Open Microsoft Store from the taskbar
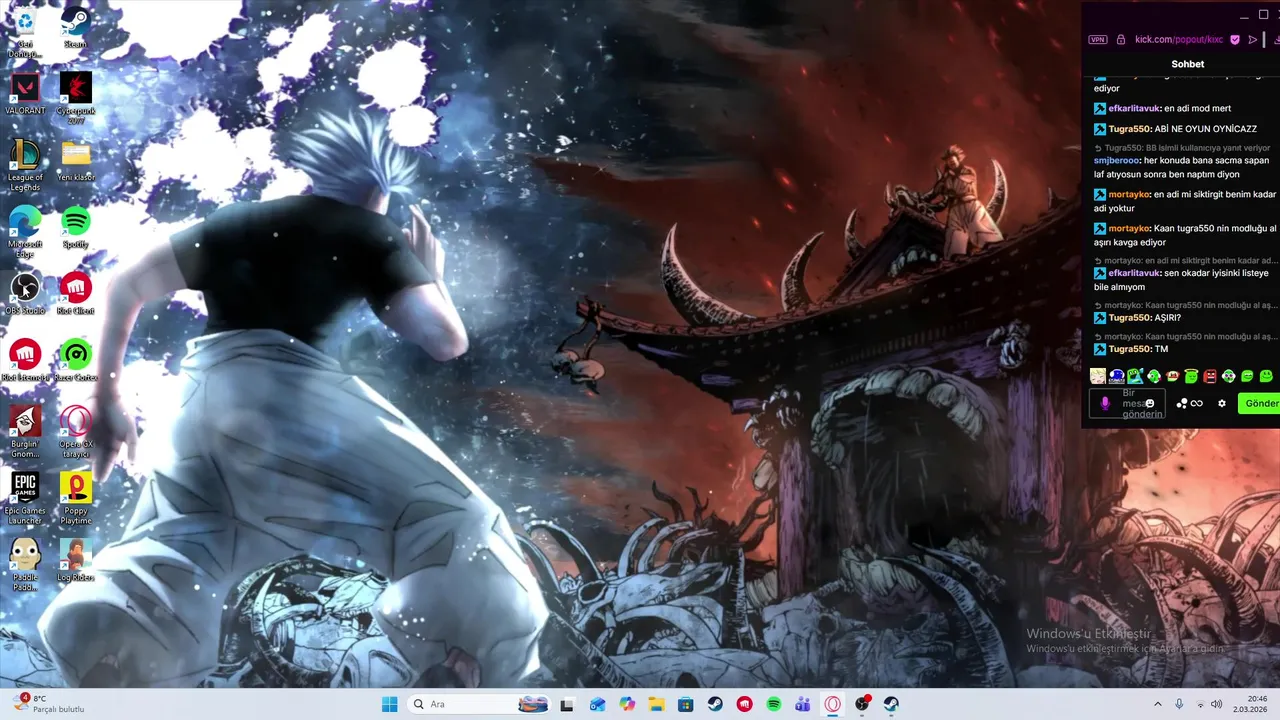This screenshot has width=1280, height=720. (x=685, y=704)
